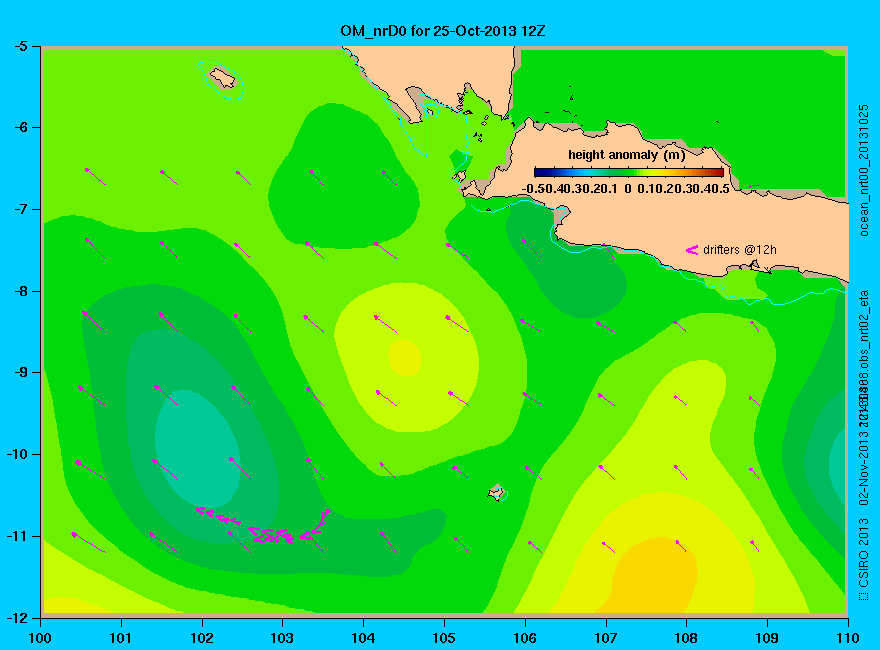
Task: Click the x-axis label 107
Action: coord(606,638)
